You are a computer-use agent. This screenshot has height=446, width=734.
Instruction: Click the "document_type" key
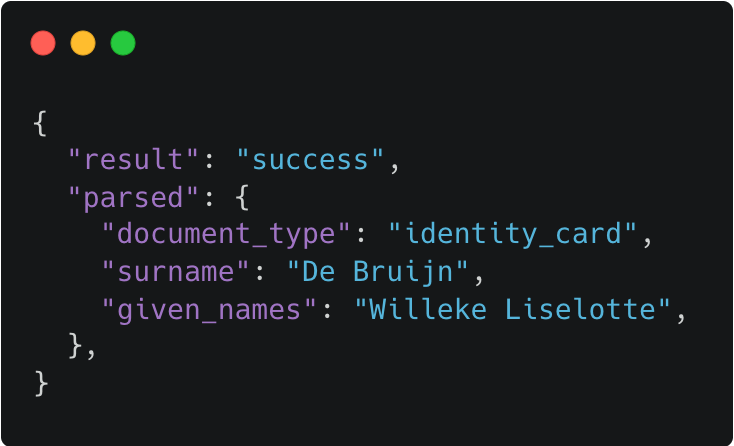pyautogui.click(x=226, y=234)
